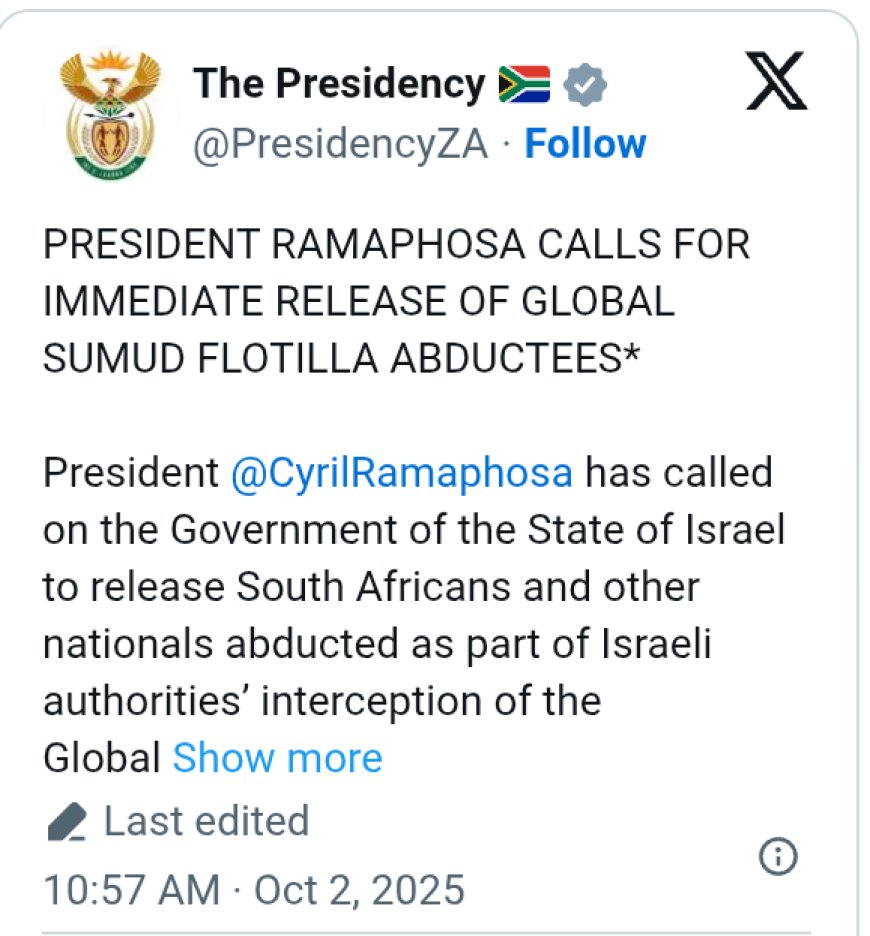This screenshot has width=870, height=936.
Task: View edit history via Last edited text
Action: [x=206, y=822]
